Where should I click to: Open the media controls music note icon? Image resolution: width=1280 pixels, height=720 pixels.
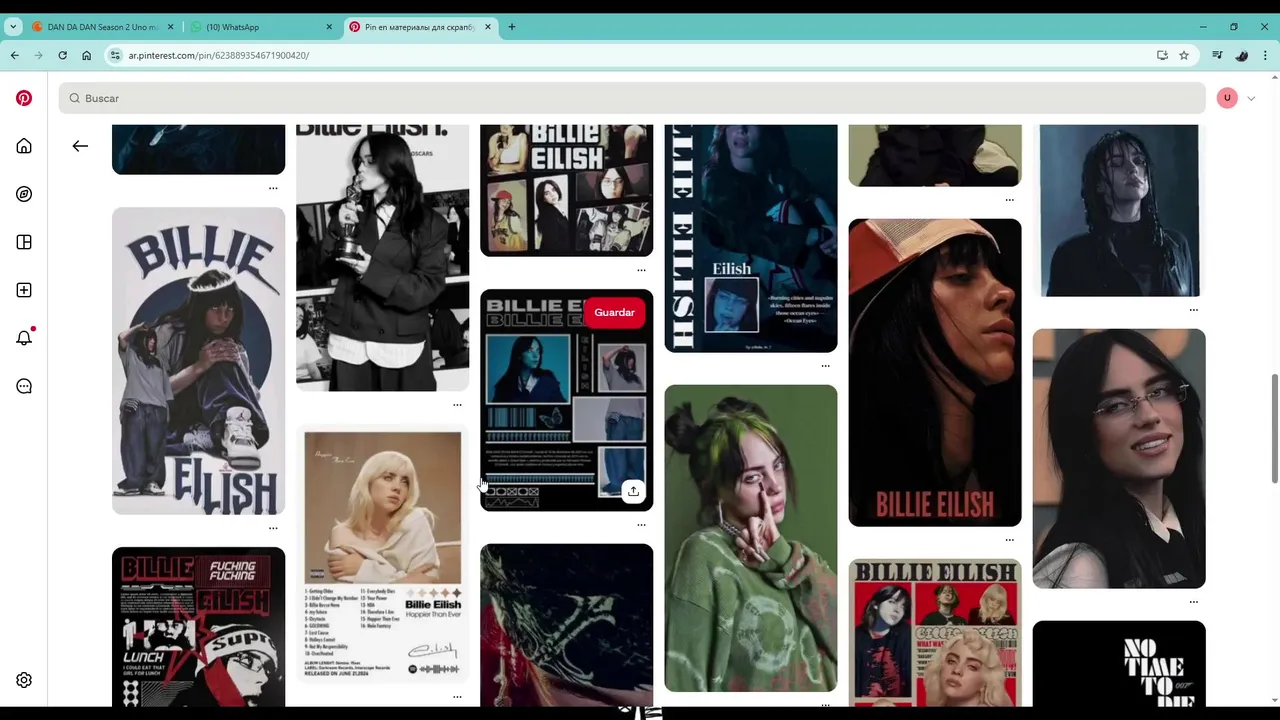[x=1217, y=55]
